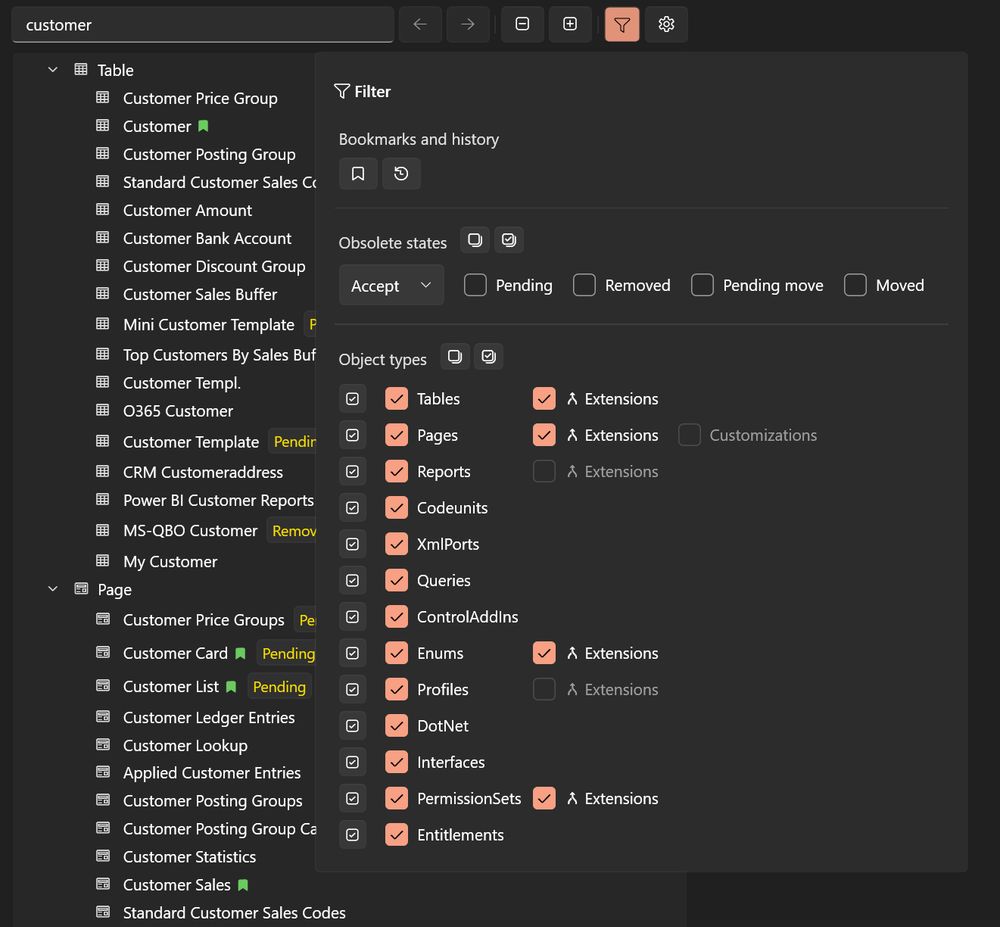Uncheck the Tables object type checkbox
Image resolution: width=1000 pixels, height=927 pixels.
pyautogui.click(x=397, y=399)
